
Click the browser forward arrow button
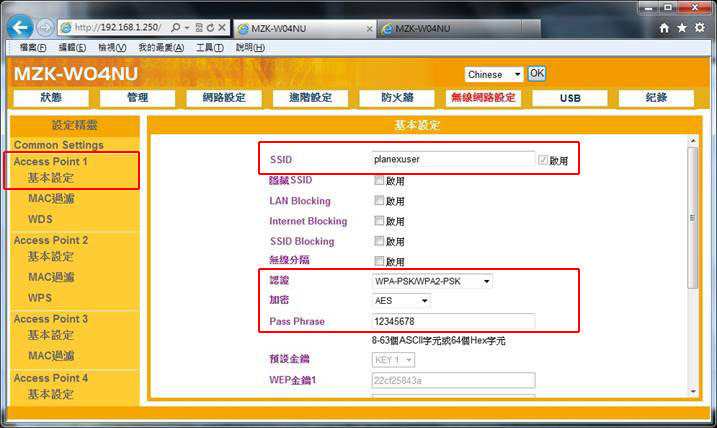coord(45,28)
